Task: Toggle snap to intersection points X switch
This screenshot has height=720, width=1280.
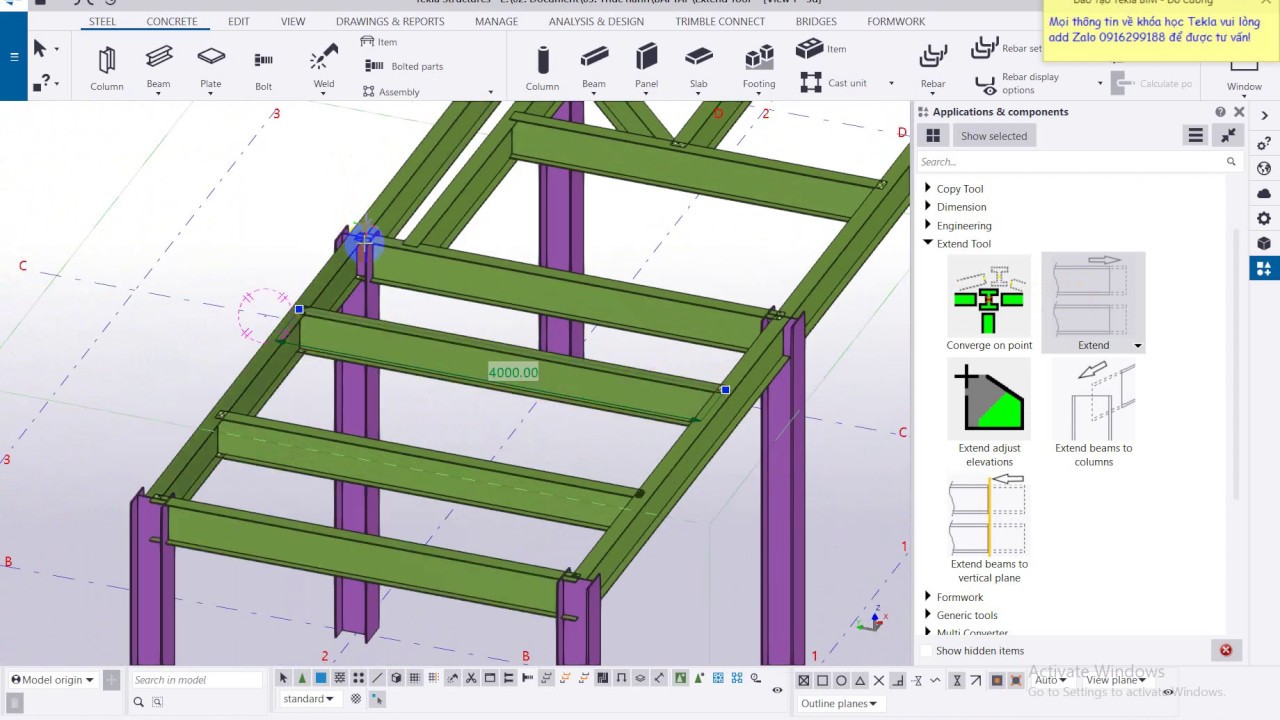Action: [879, 680]
